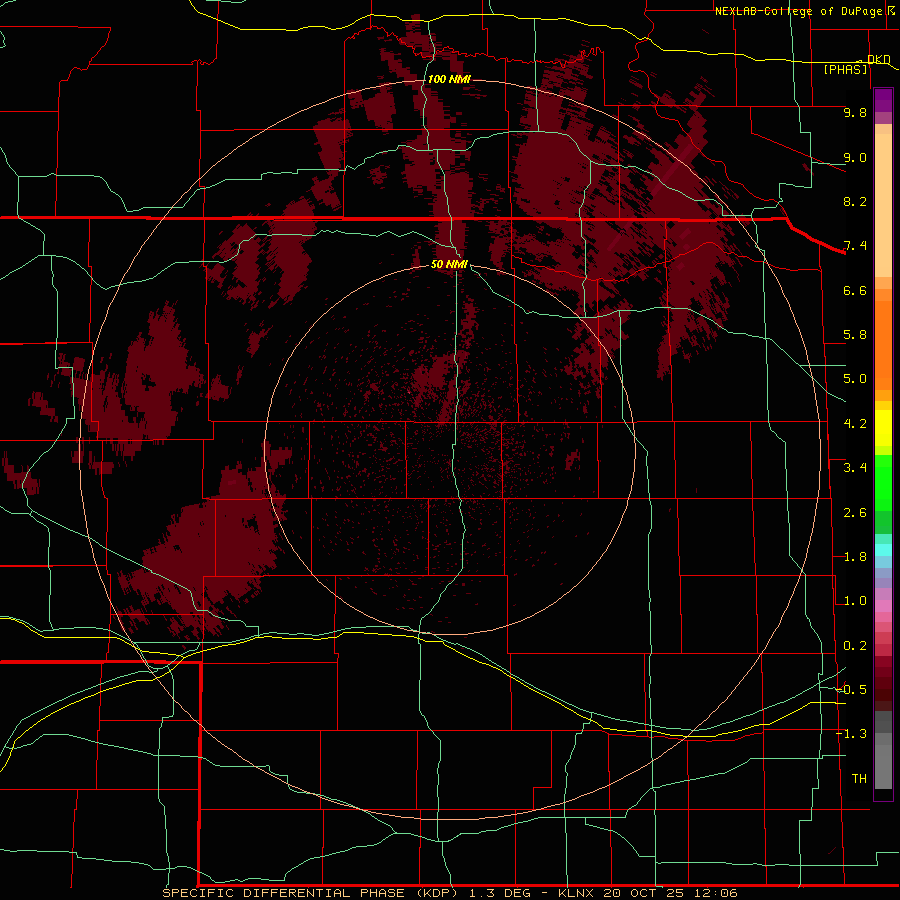Click the -1.3 value on the color scale
The height and width of the screenshot is (900, 900).
click(852, 734)
